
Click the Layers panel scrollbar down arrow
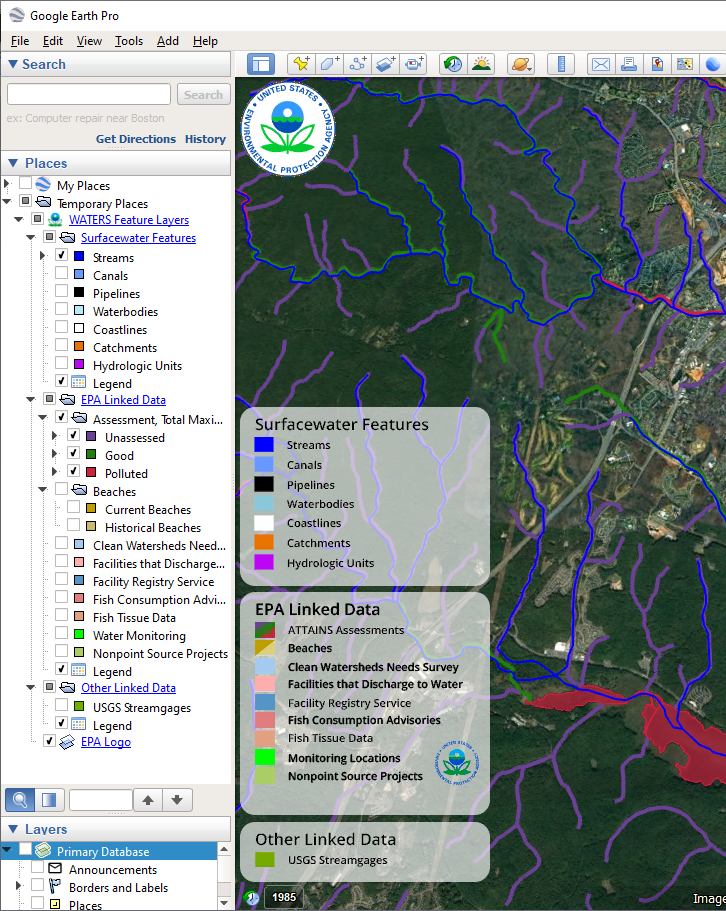[x=224, y=903]
